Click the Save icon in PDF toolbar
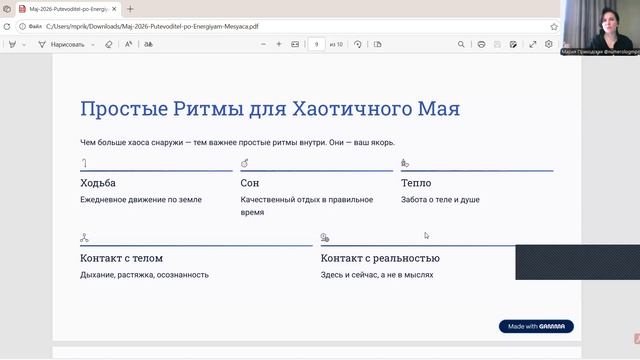 tap(497, 44)
